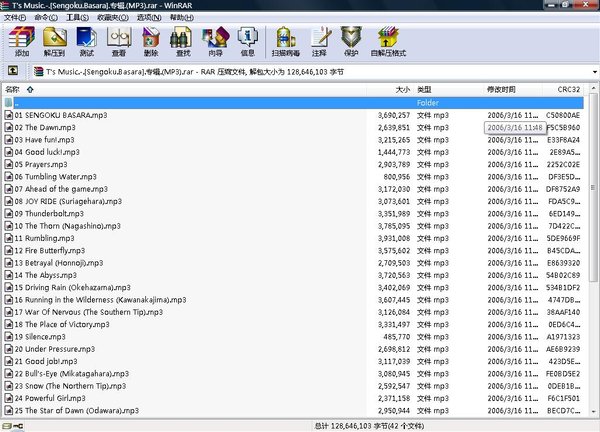The width and height of the screenshot is (600, 432).
Task: Open the Tools (工具) menu
Action: (x=78, y=18)
